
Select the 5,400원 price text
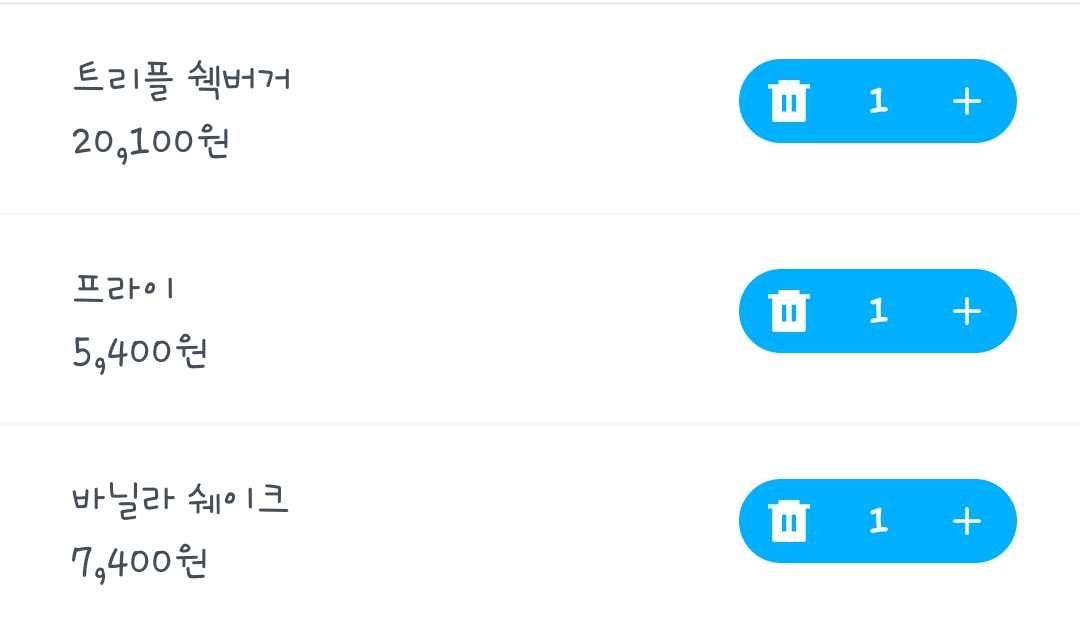click(140, 353)
